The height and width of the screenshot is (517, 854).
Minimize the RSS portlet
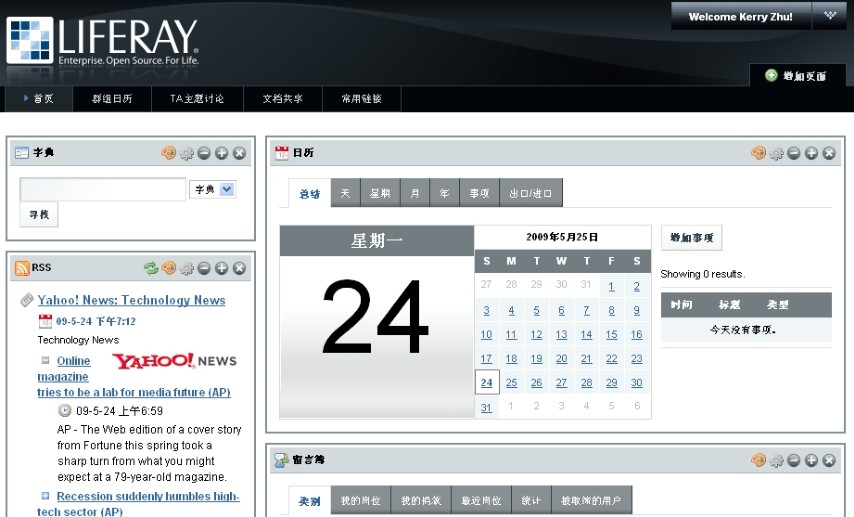click(204, 268)
